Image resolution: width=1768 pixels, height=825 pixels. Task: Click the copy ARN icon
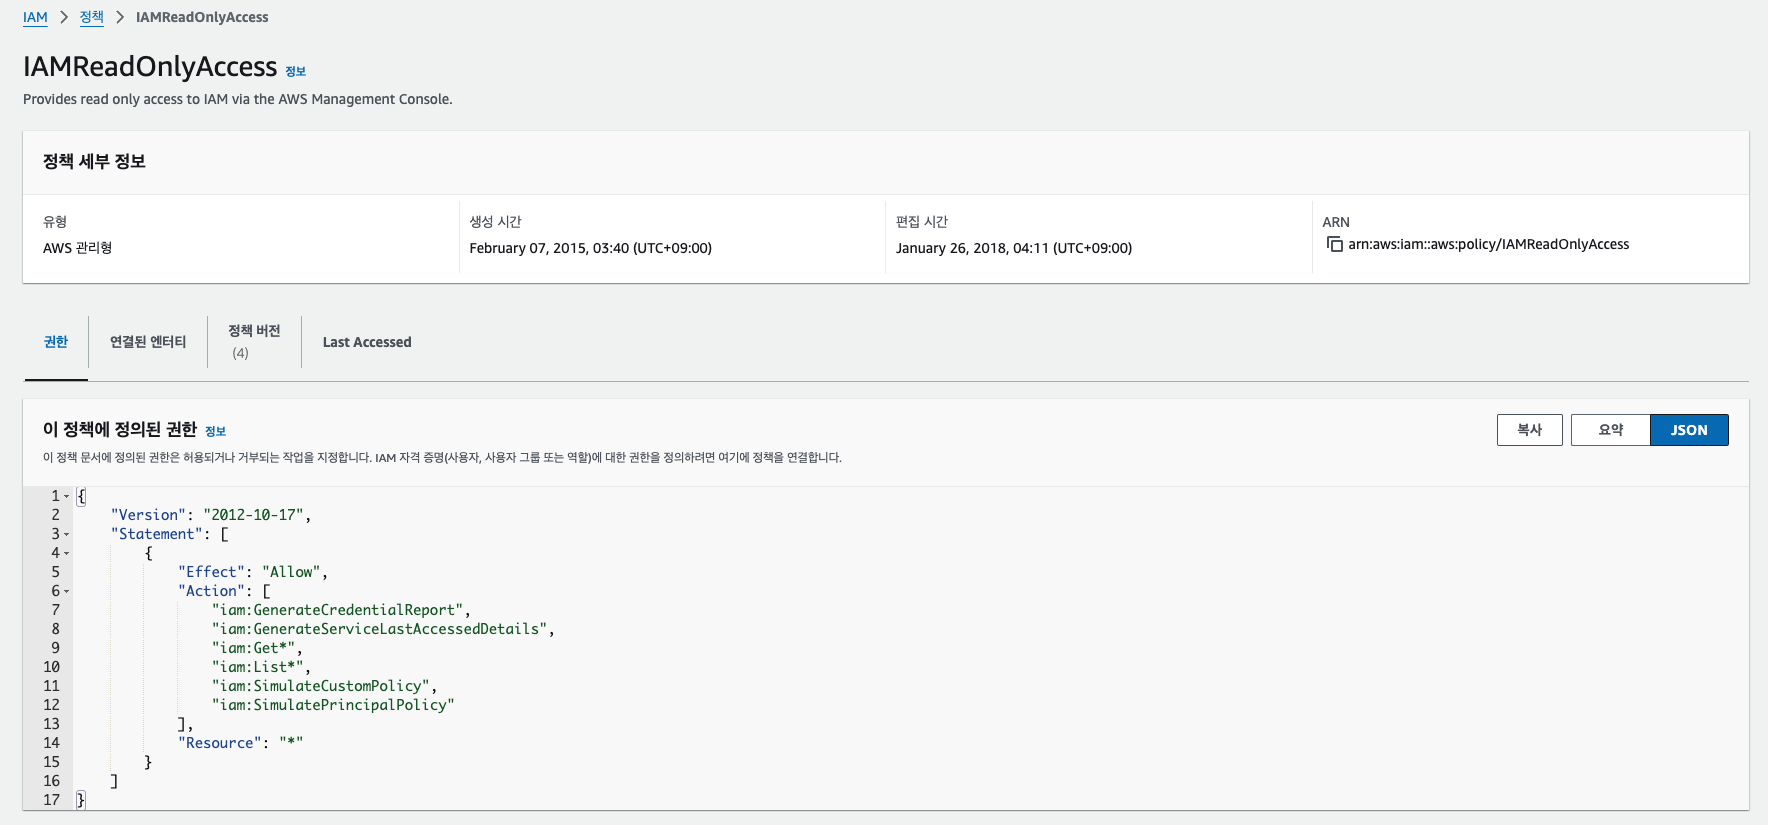tap(1334, 244)
